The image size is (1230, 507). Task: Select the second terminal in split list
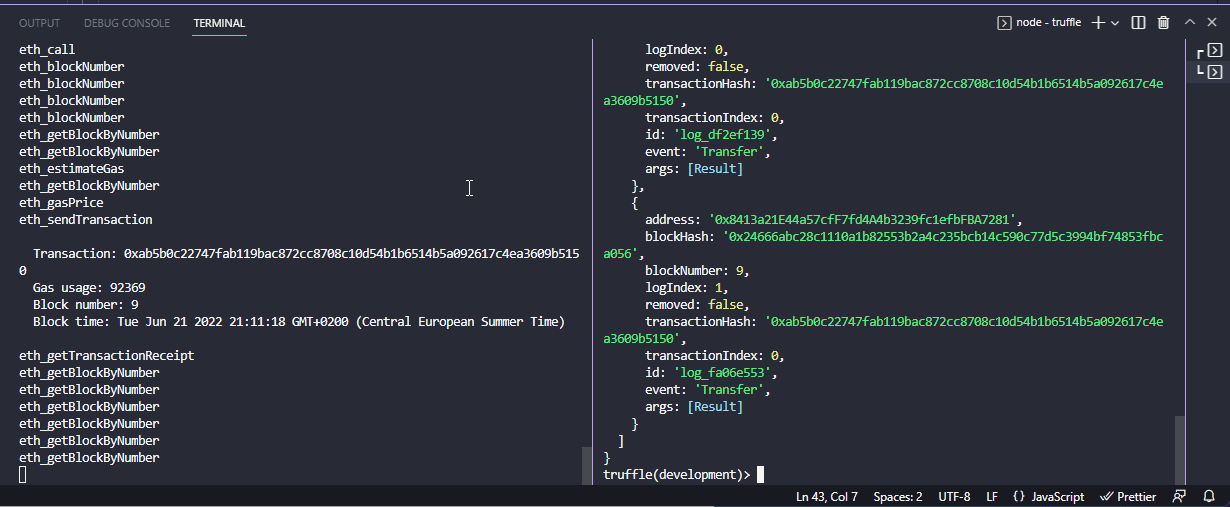point(1212,71)
